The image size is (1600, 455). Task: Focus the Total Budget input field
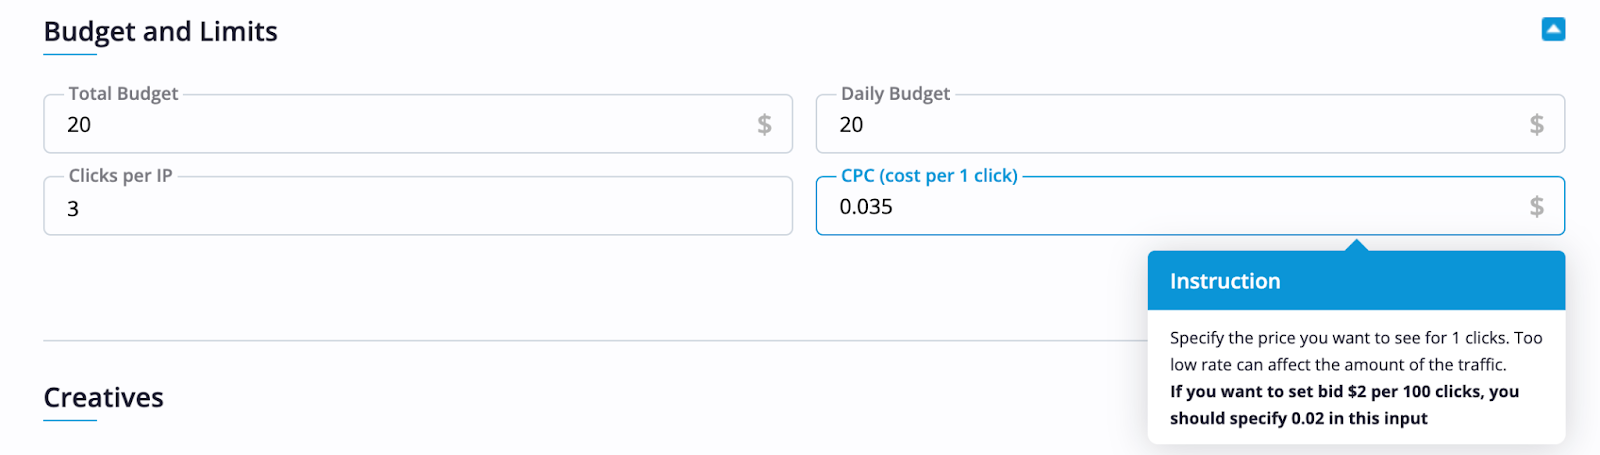(418, 124)
